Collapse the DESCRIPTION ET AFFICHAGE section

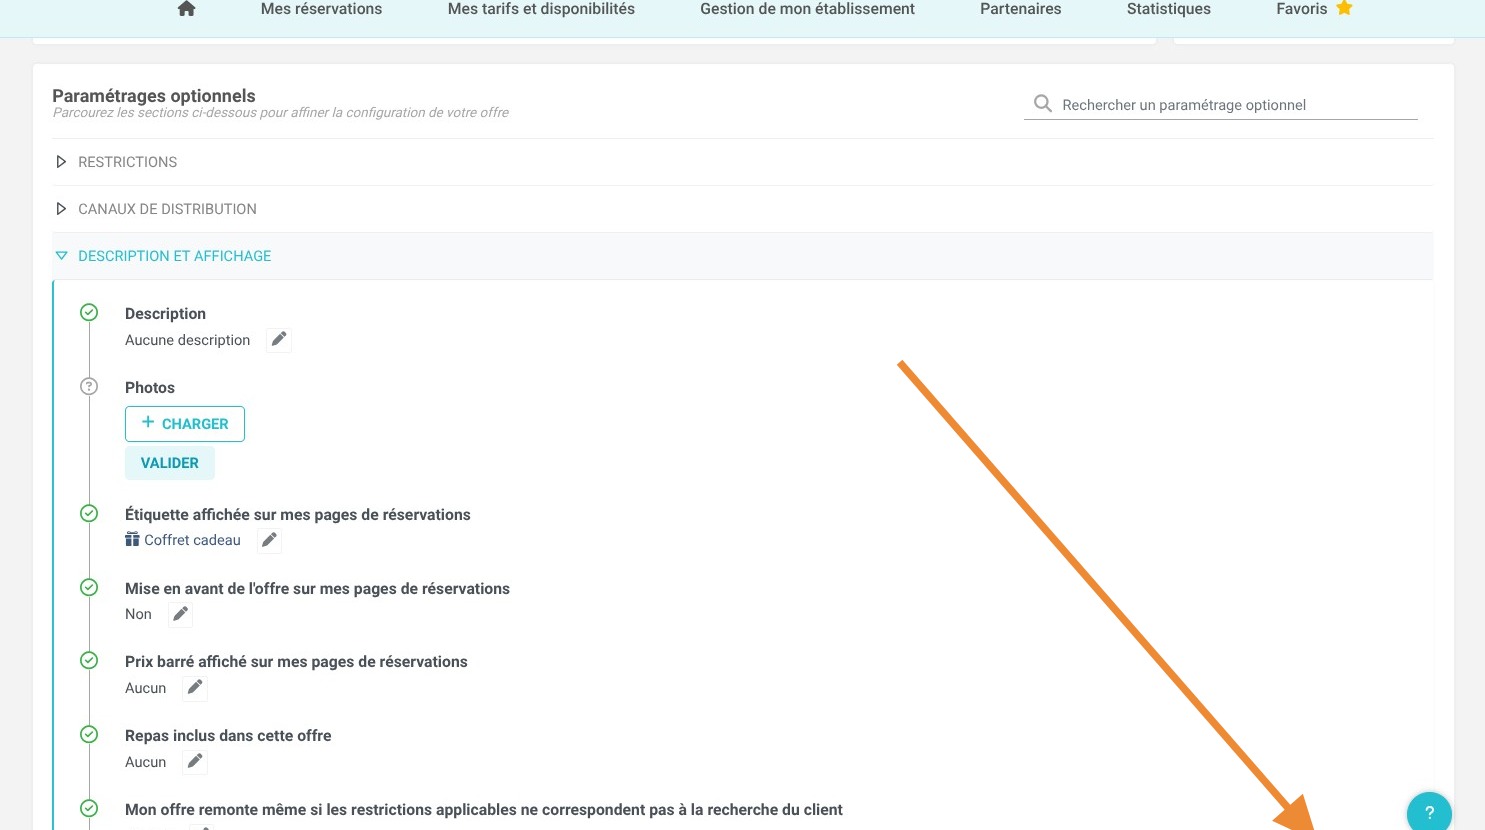742,256
